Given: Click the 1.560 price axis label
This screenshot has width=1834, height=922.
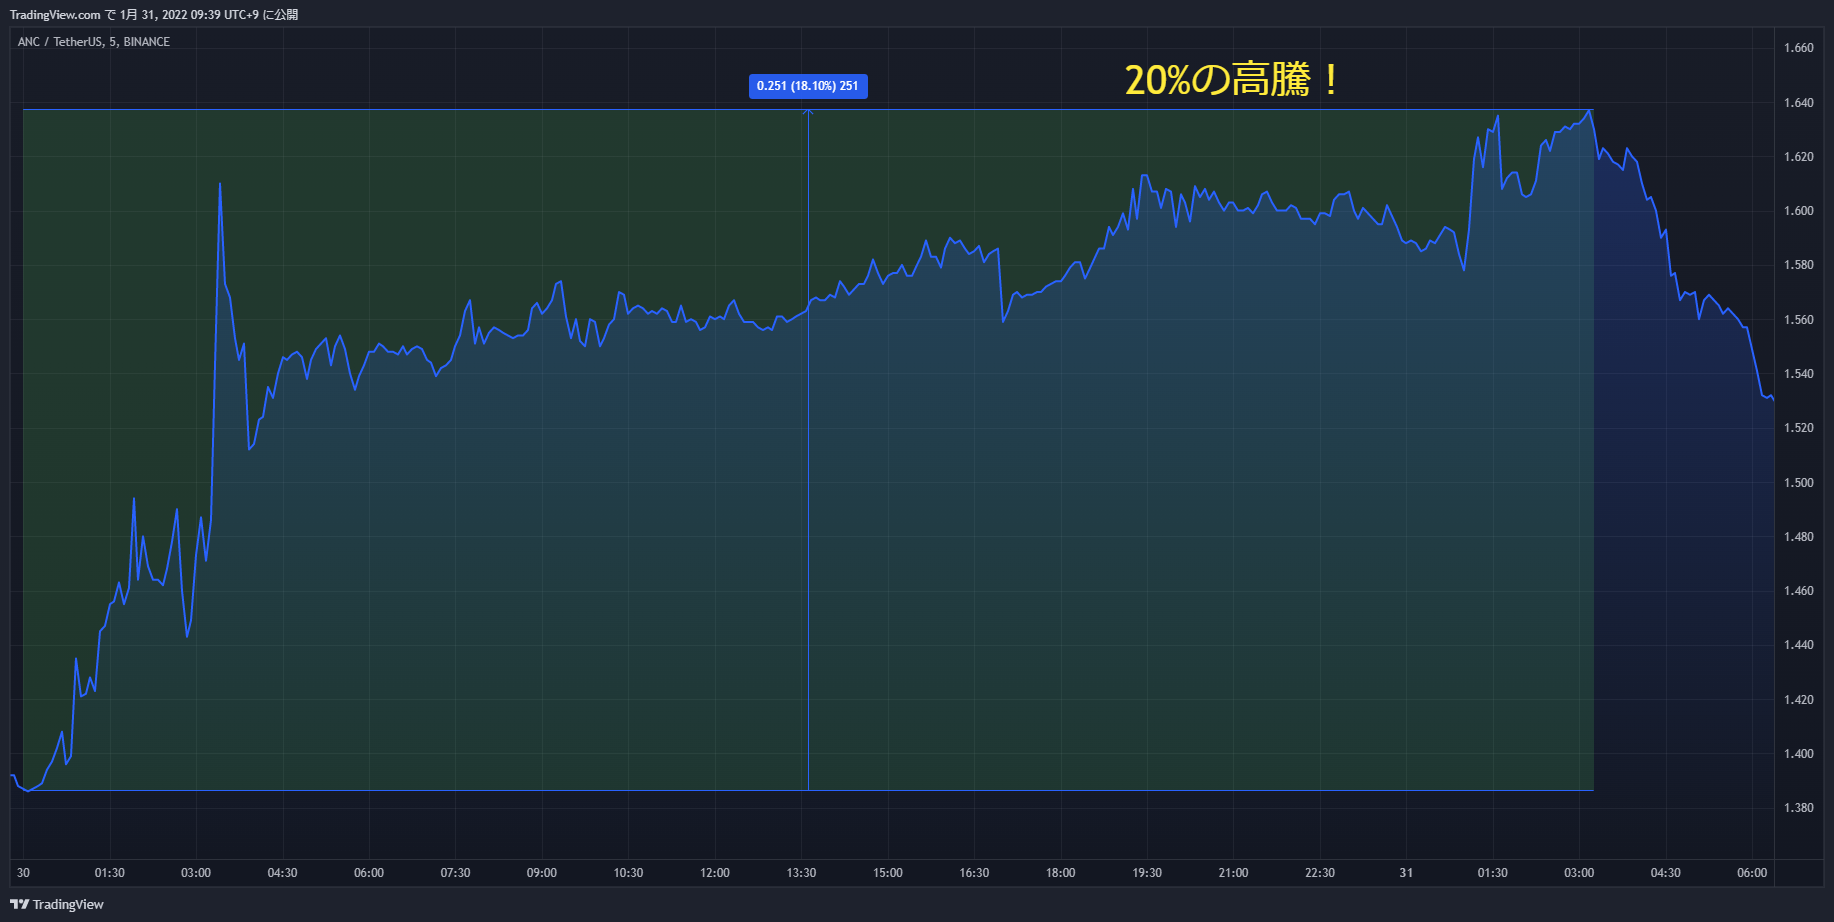Looking at the screenshot, I should [1799, 320].
